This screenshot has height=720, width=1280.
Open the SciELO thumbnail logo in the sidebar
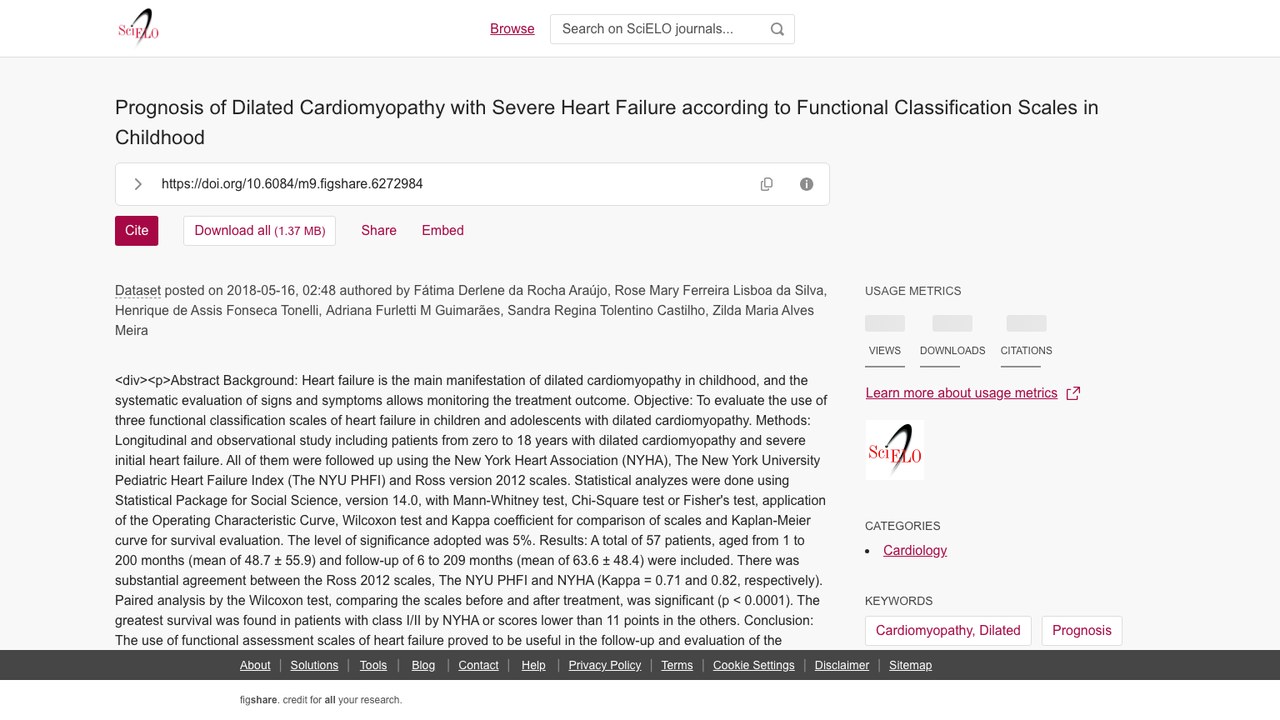(x=894, y=450)
